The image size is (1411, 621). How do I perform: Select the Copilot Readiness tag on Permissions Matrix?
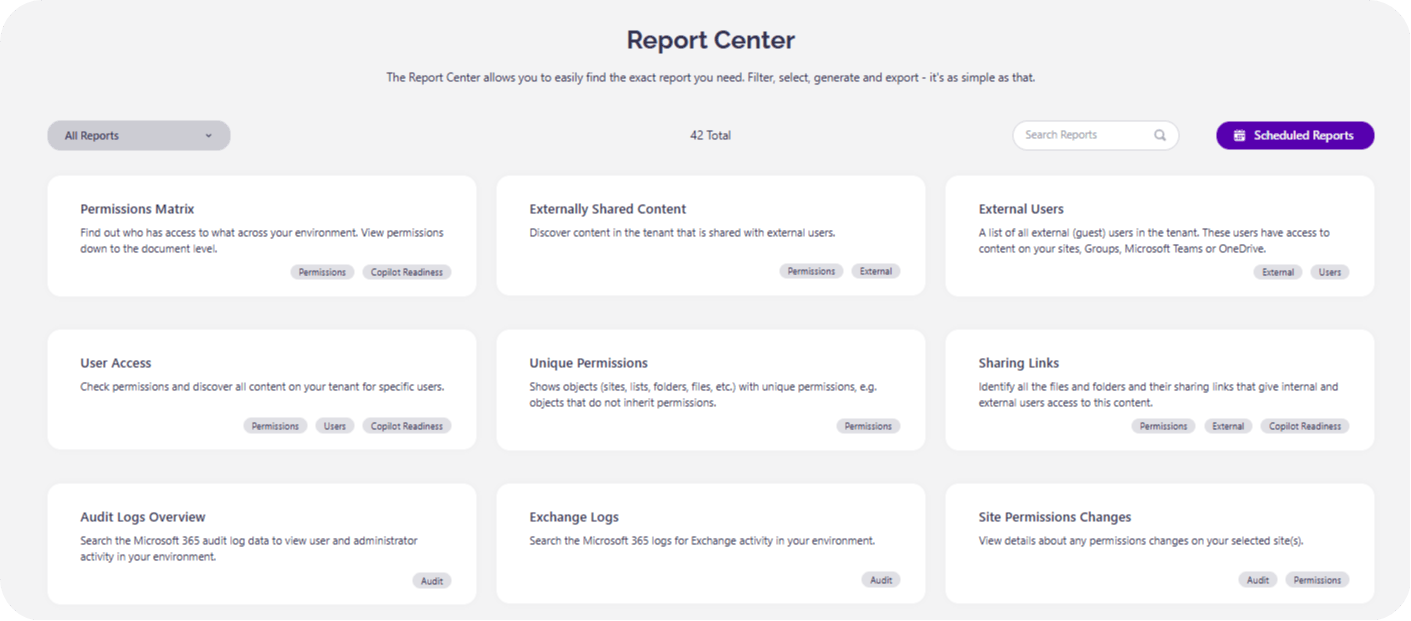tap(406, 271)
